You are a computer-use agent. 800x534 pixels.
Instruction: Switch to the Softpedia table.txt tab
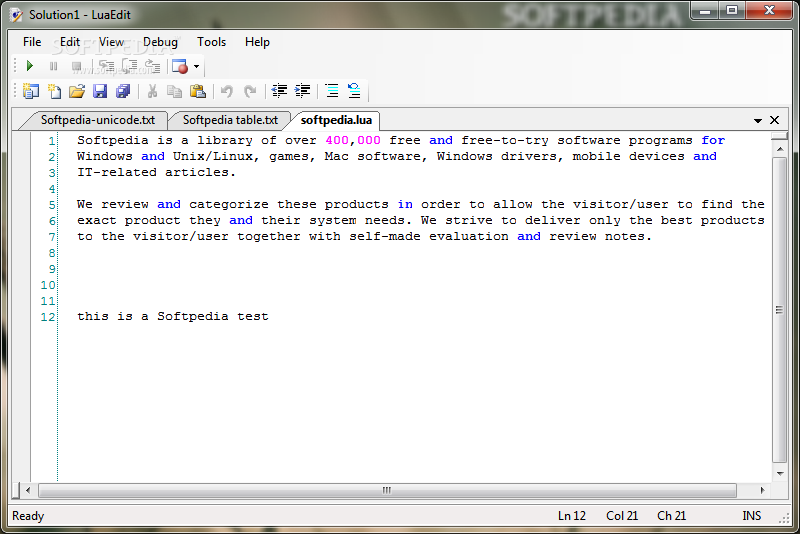pyautogui.click(x=230, y=120)
